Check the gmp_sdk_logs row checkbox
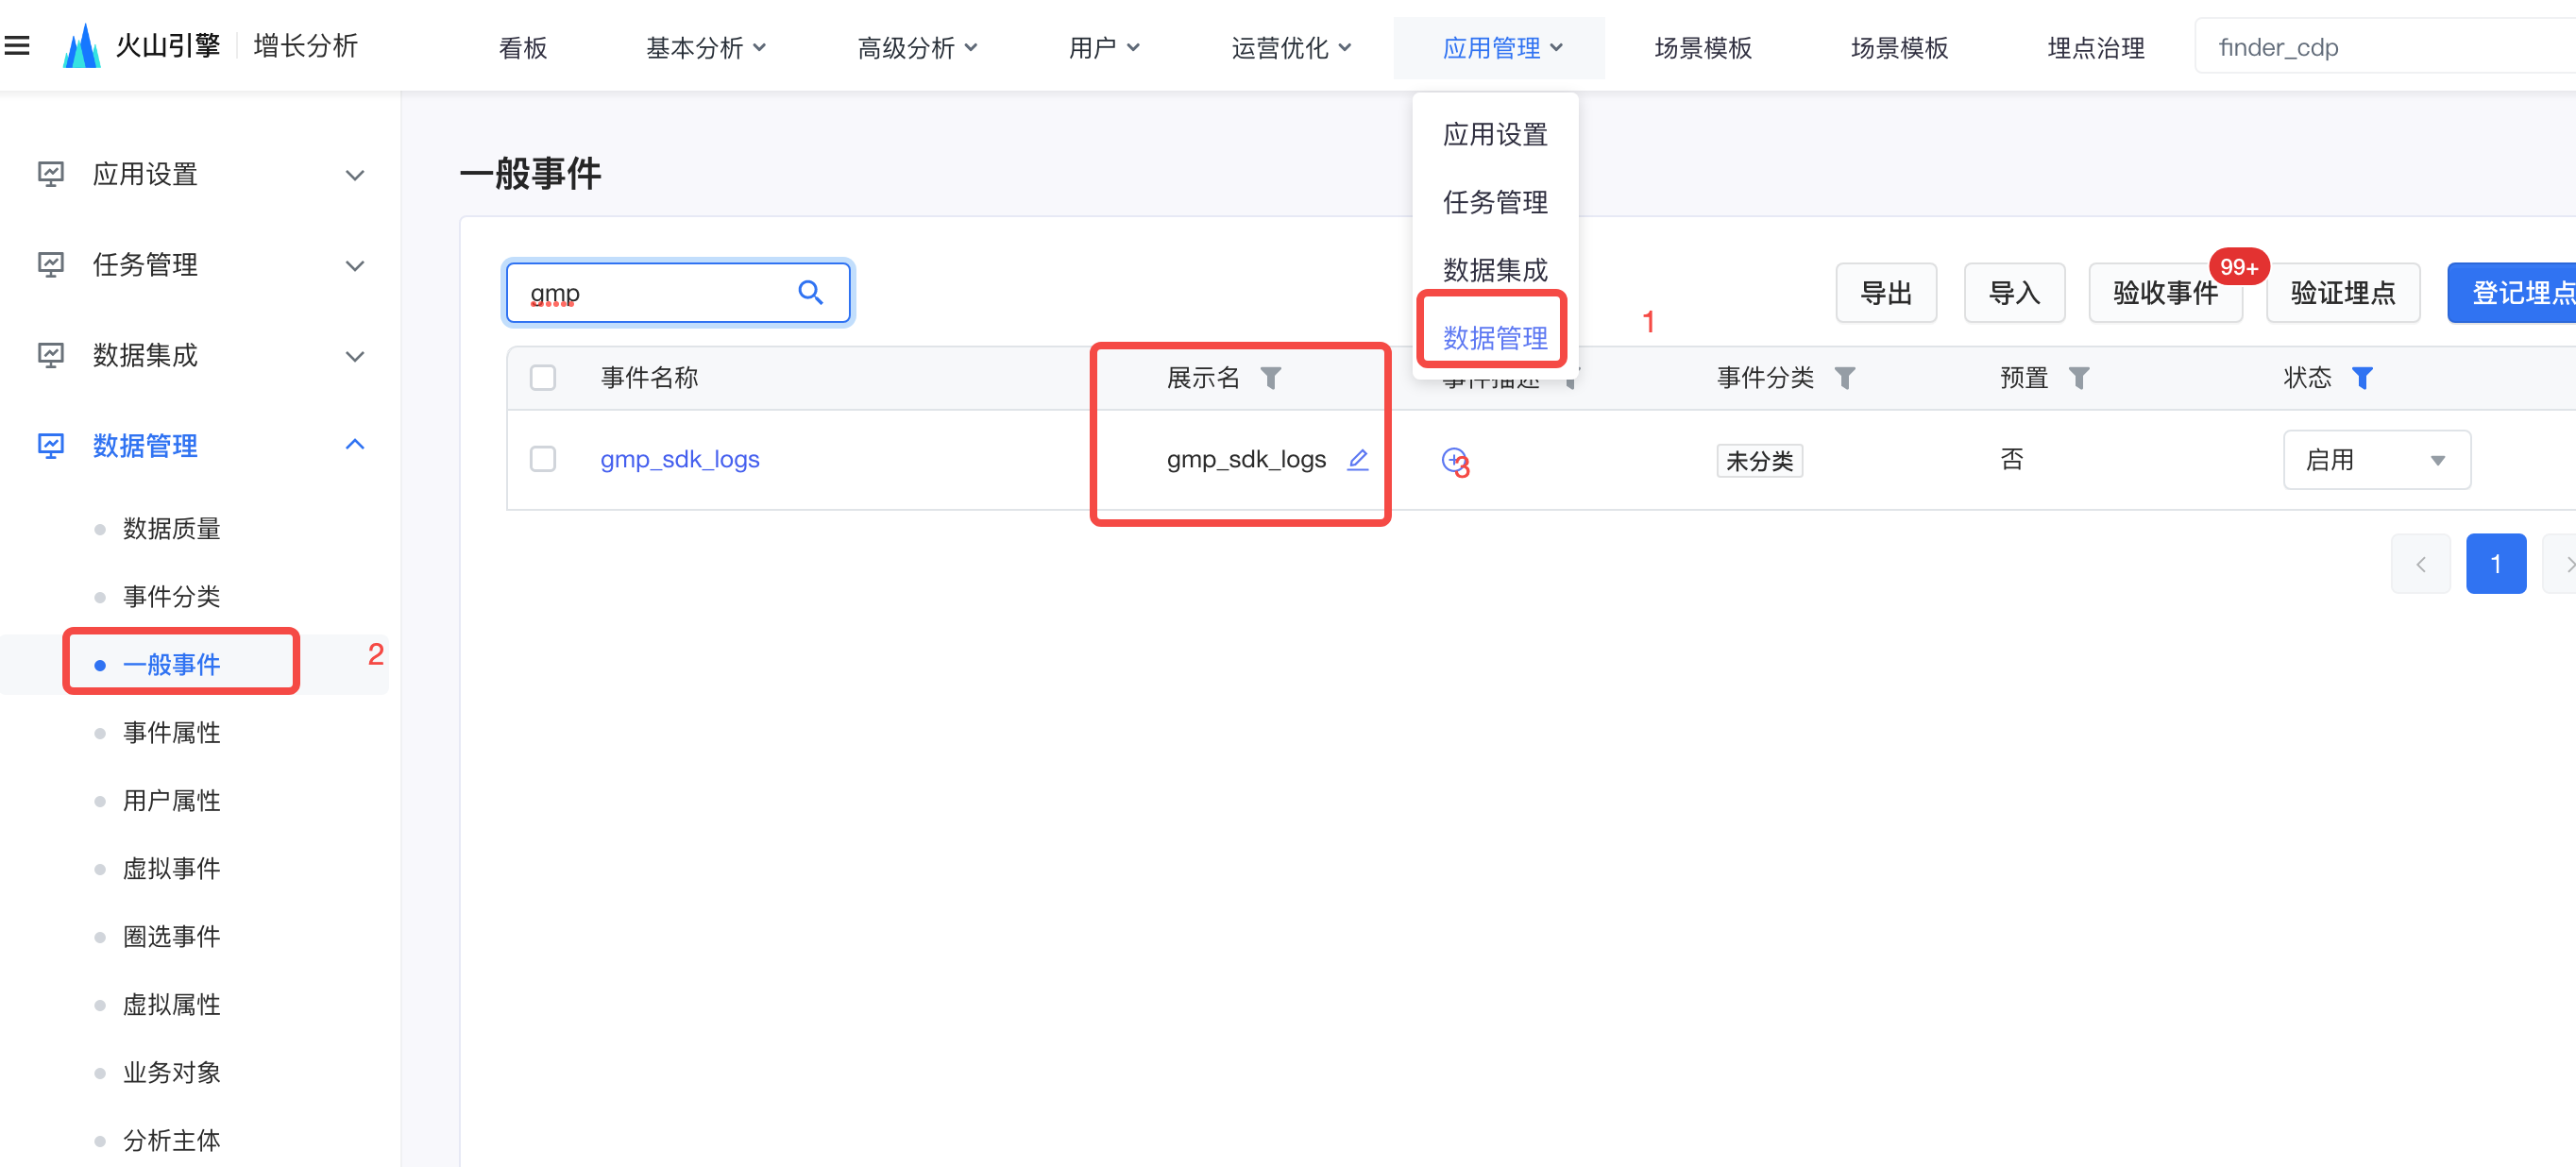 [543, 460]
